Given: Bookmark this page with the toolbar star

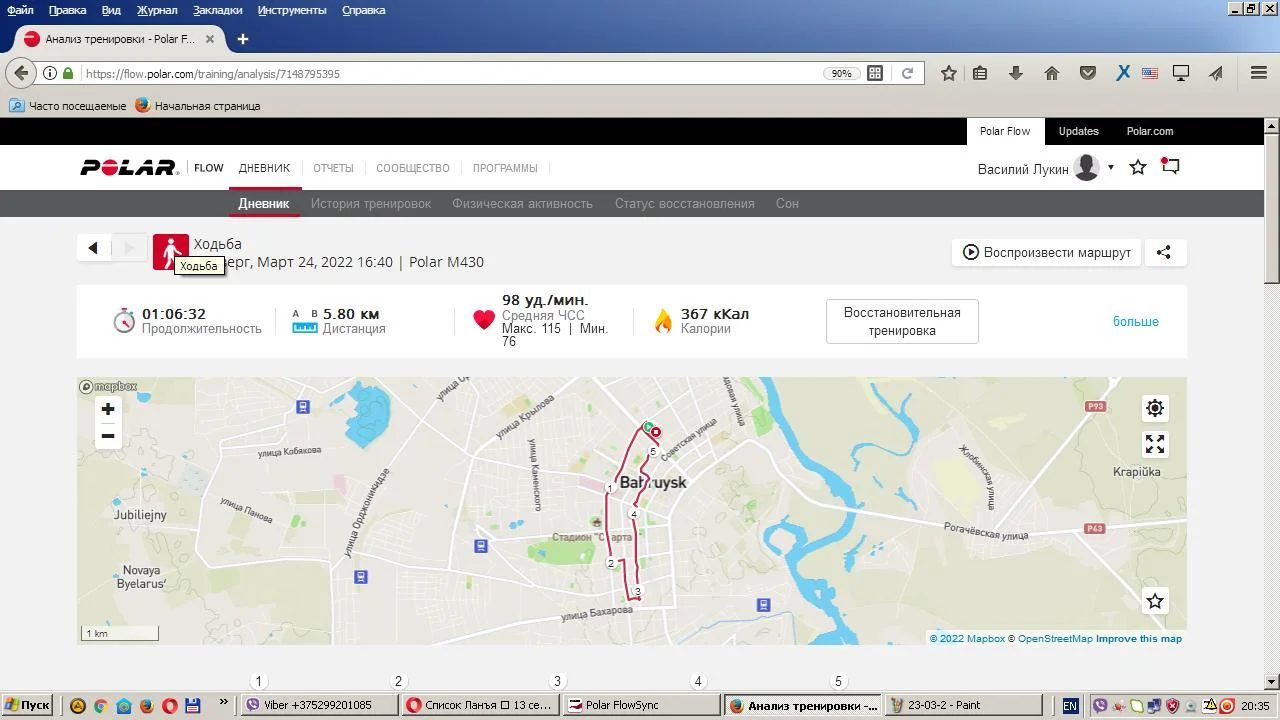Looking at the screenshot, I should pyautogui.click(x=949, y=73).
